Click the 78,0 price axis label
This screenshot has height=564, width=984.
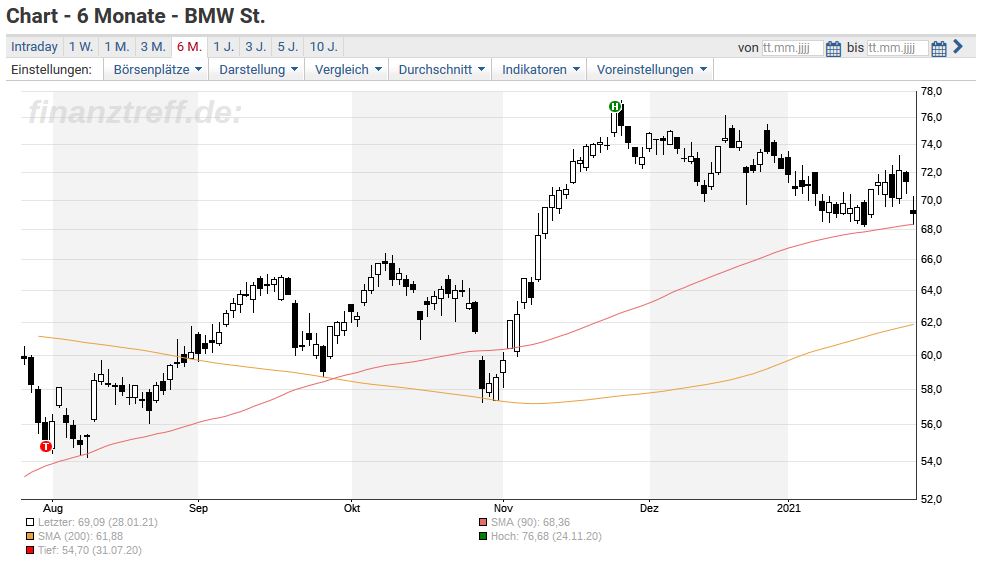click(931, 92)
